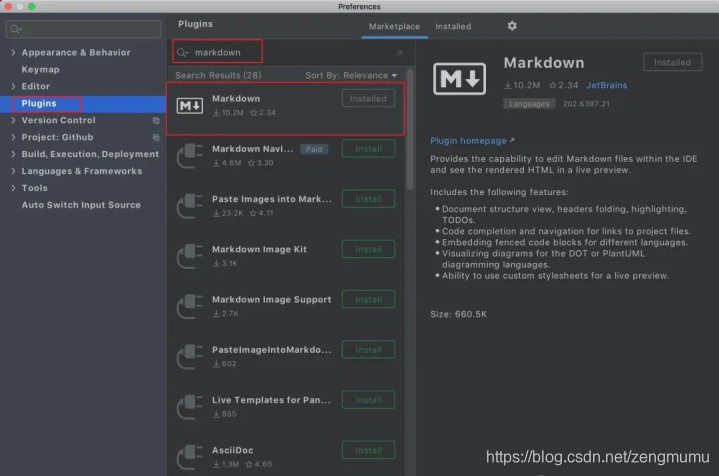Click Markdown Image Support plugin icon
This screenshot has width=719, height=476.
point(189,307)
